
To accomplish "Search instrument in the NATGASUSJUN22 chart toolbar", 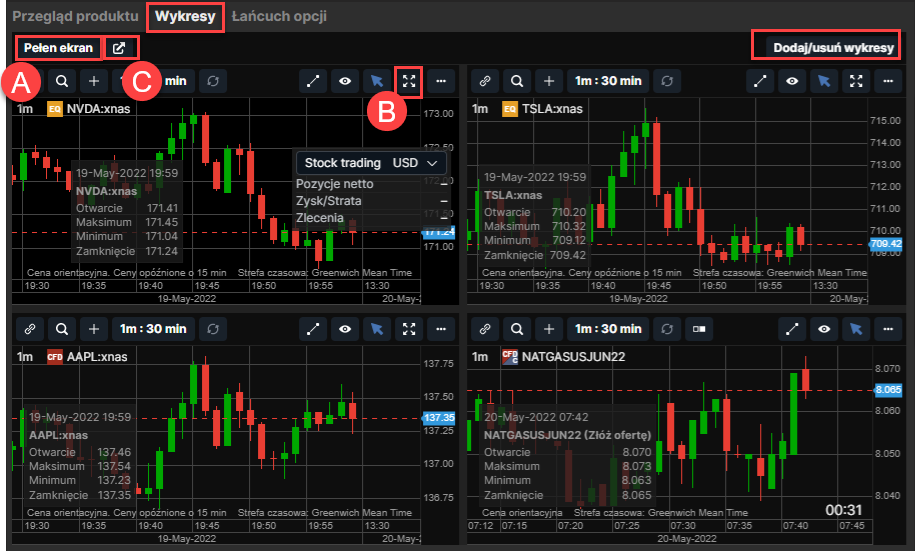I will pos(517,329).
